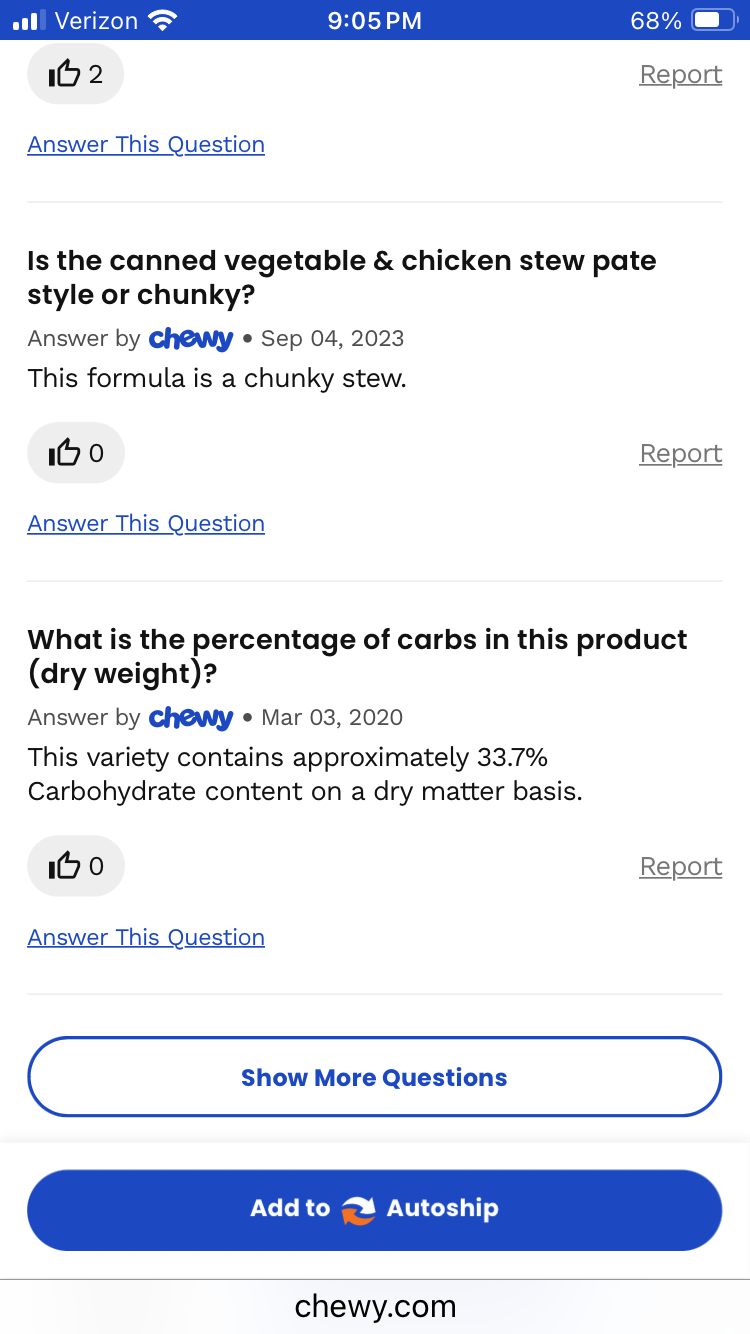Tap the Chewy logo dated Mar 03, 2020

coord(190,718)
